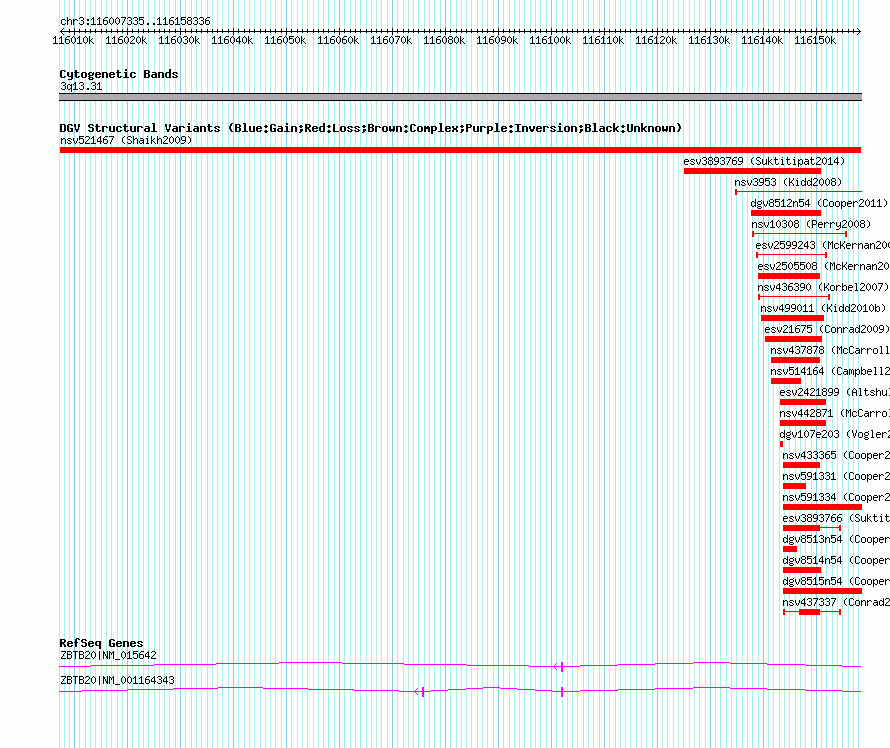Open nsv10308 (Perry2008) variant details
This screenshot has width=890, height=748.
click(x=811, y=224)
